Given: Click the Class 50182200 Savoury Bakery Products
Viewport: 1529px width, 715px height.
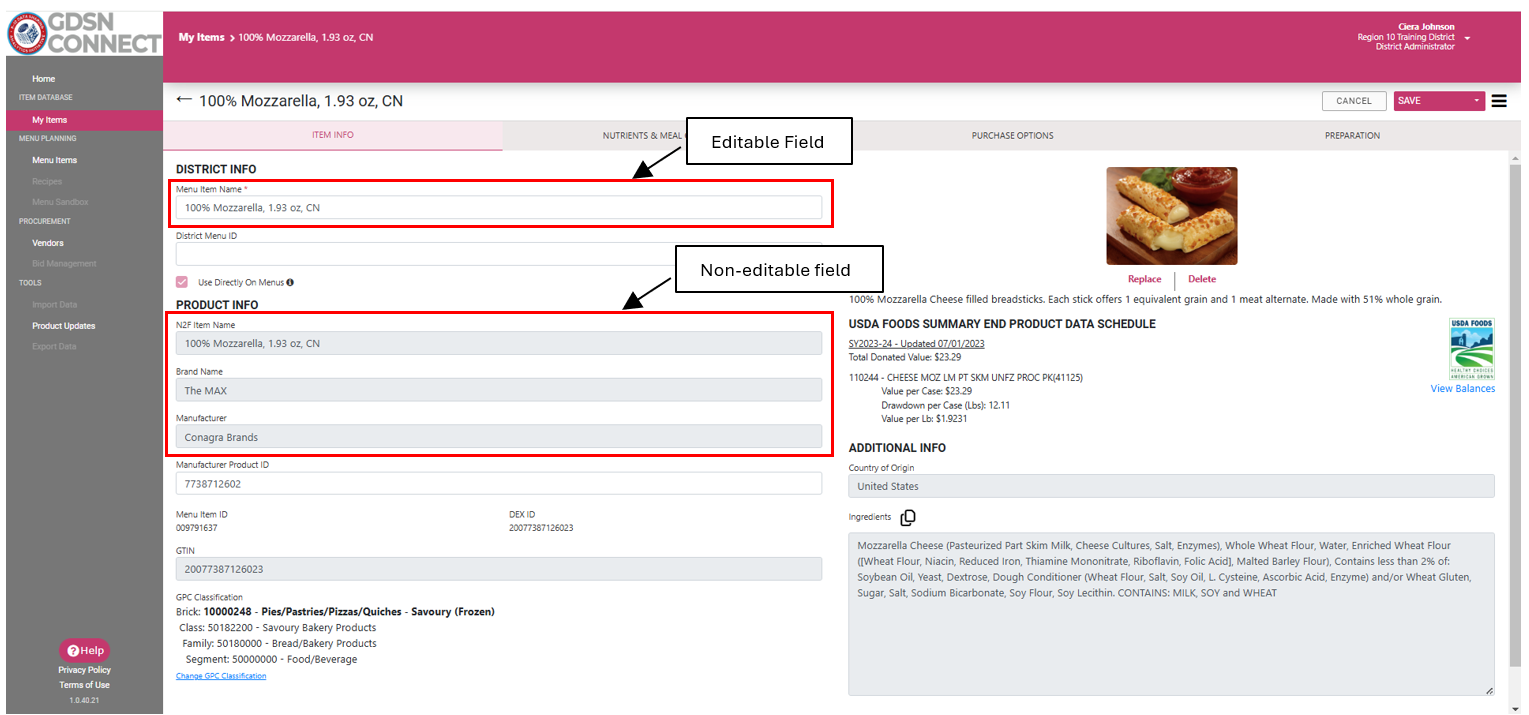Looking at the screenshot, I should pos(277,628).
